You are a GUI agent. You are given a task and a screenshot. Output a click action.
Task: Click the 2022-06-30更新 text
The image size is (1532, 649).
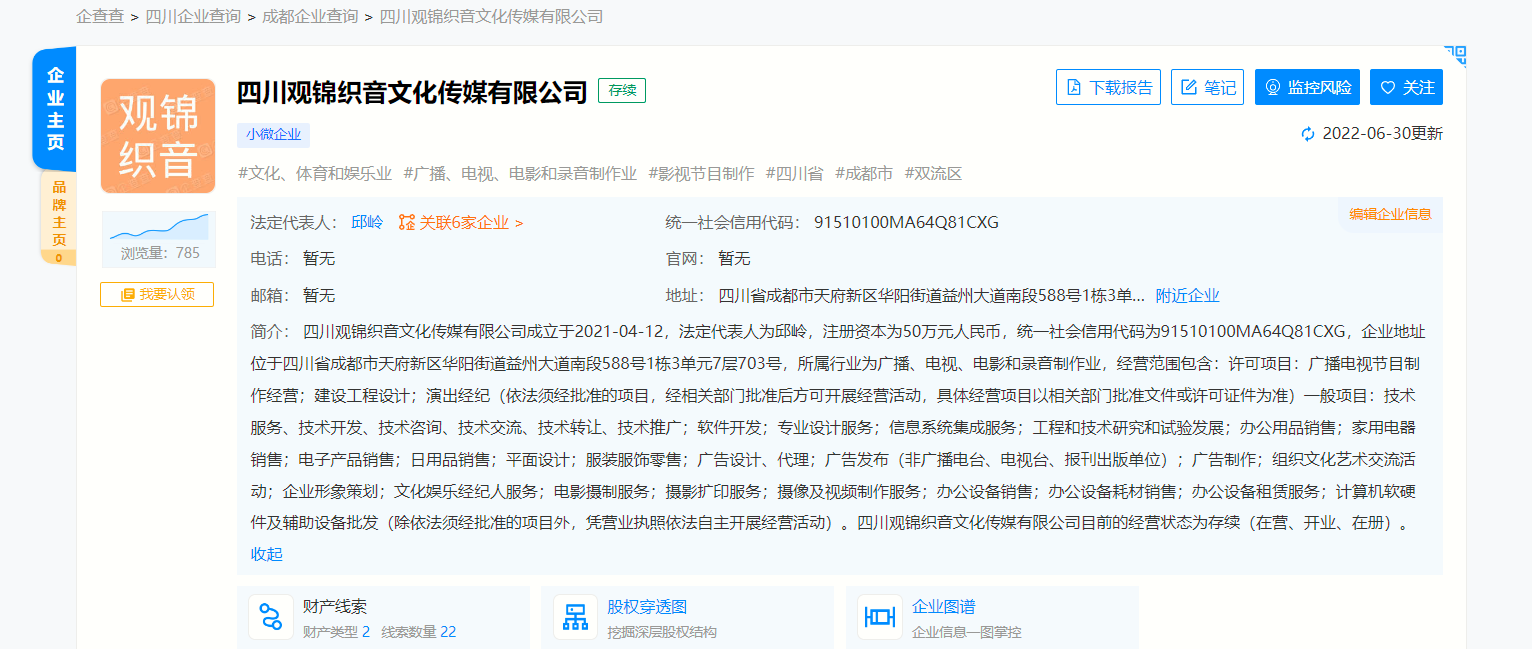1382,134
